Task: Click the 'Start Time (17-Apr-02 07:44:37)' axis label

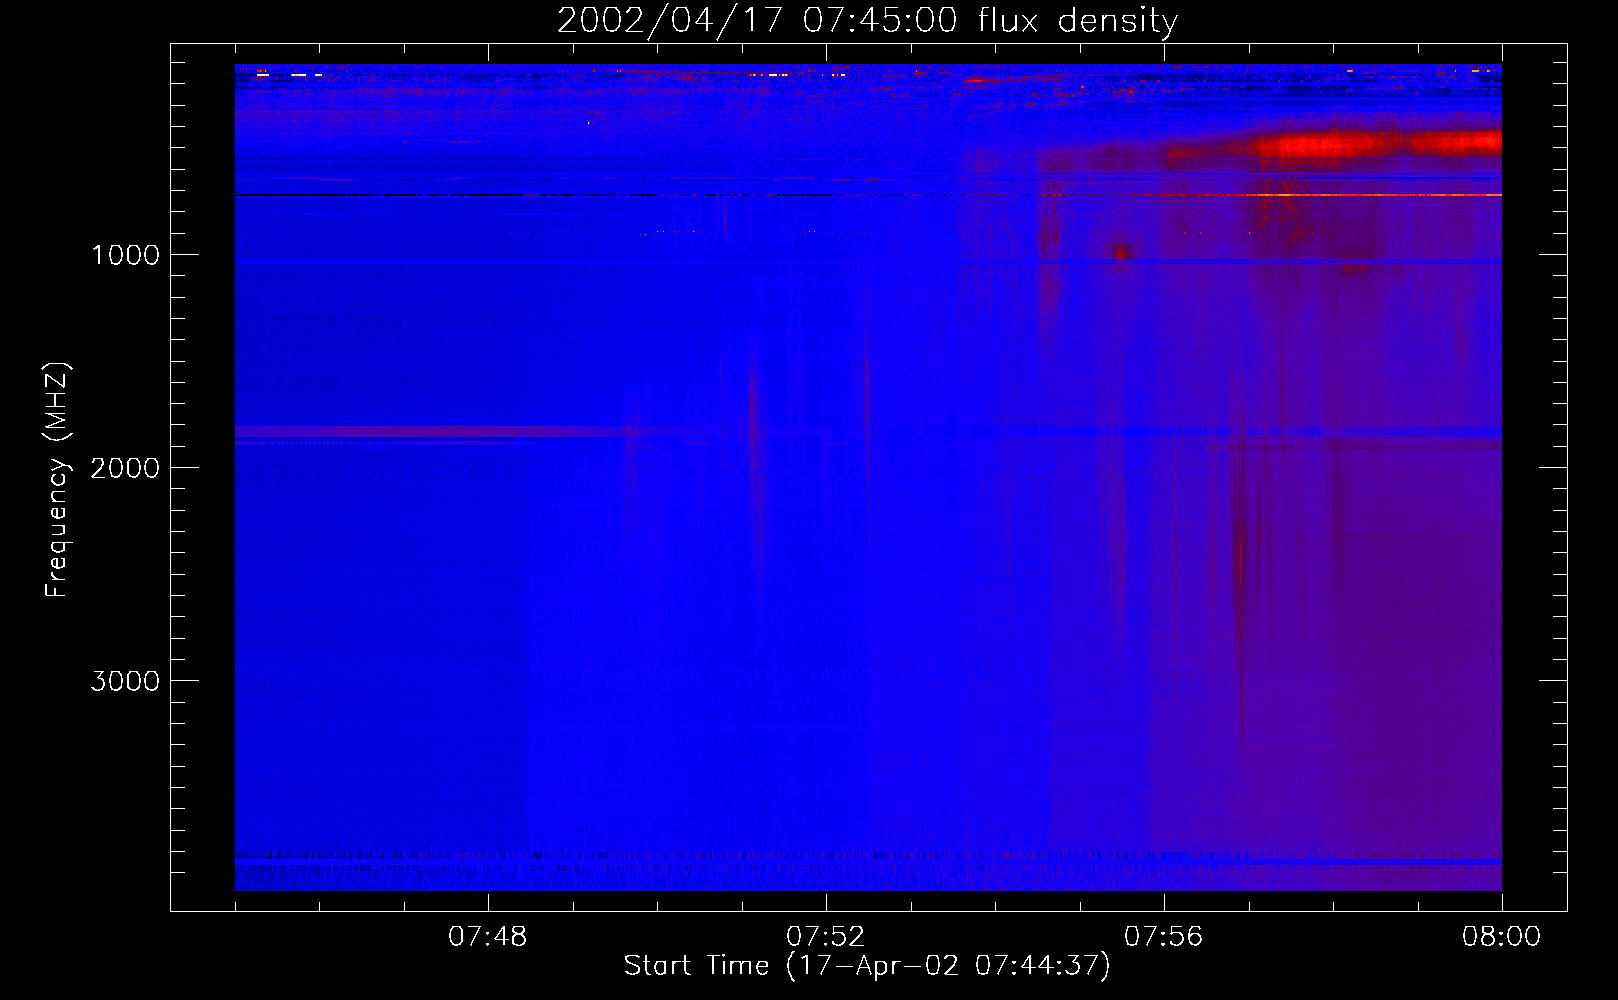Action: point(867,966)
